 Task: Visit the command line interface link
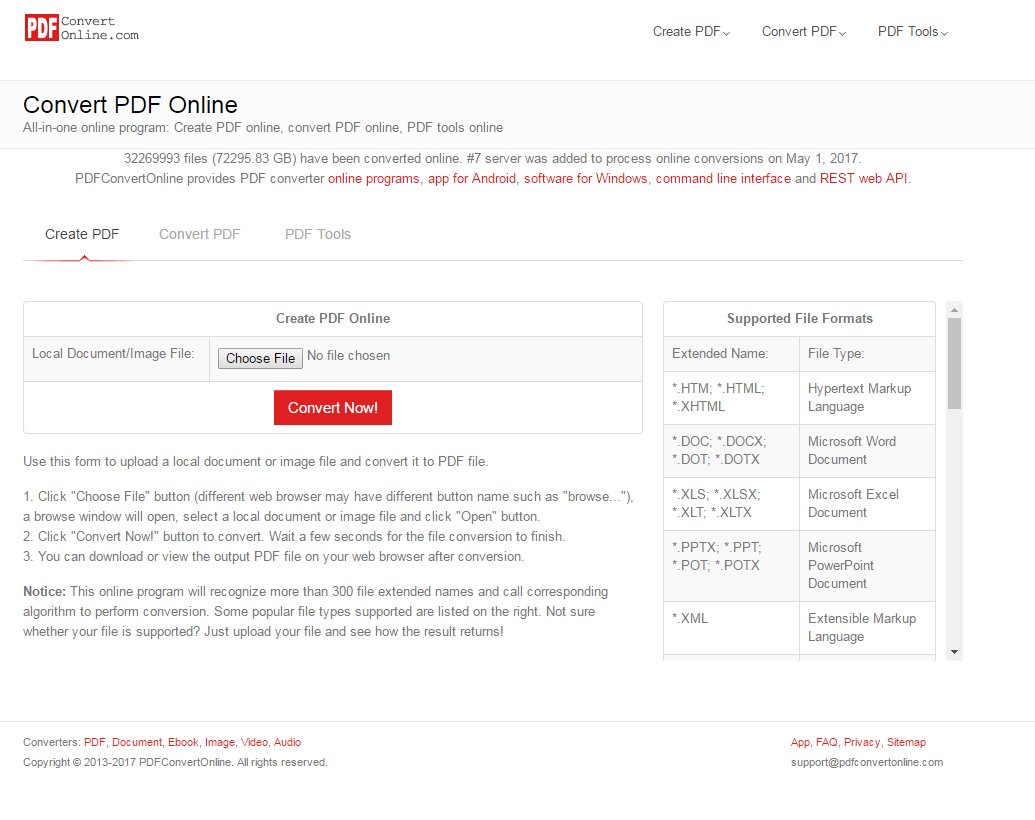(723, 179)
